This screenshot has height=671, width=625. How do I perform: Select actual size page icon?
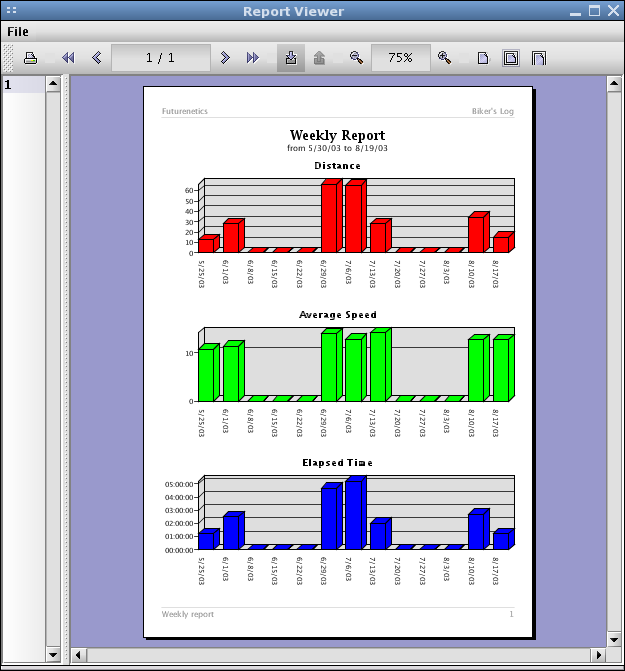(x=483, y=58)
